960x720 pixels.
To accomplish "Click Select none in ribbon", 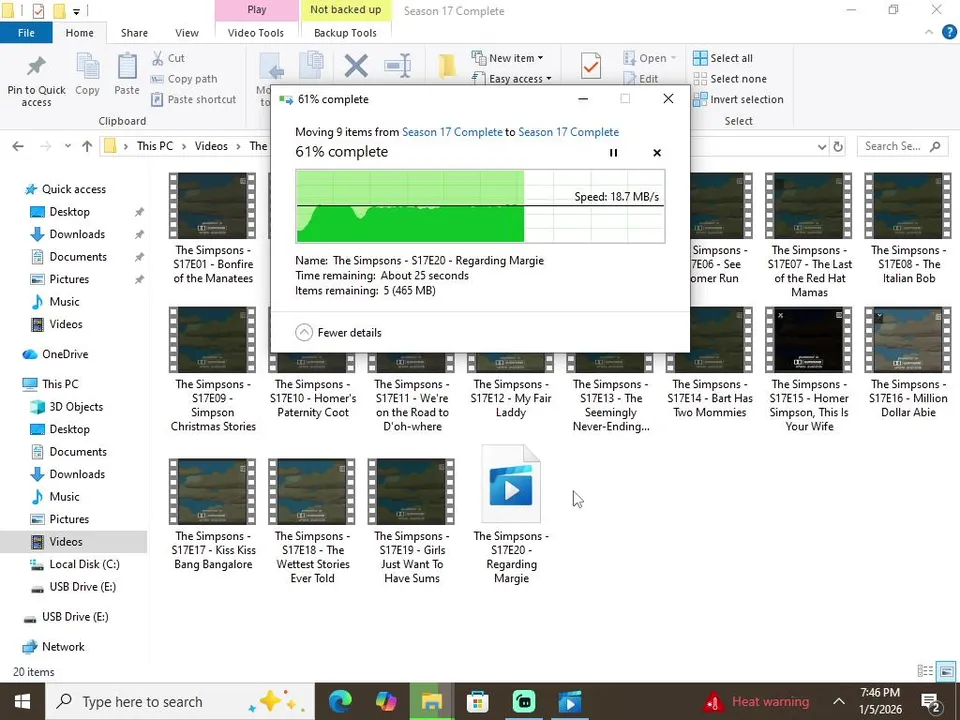I will (x=730, y=79).
